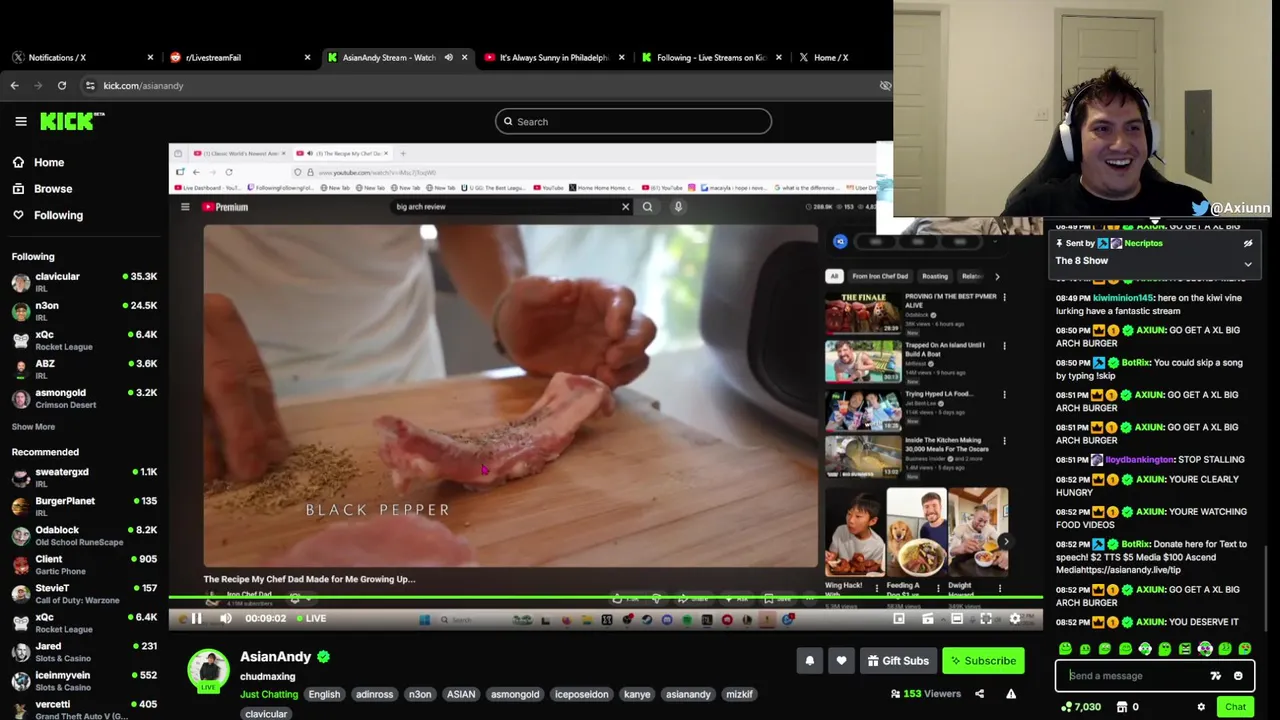This screenshot has width=1280, height=720.
Task: Report the stream via warning icon
Action: coord(1011,694)
